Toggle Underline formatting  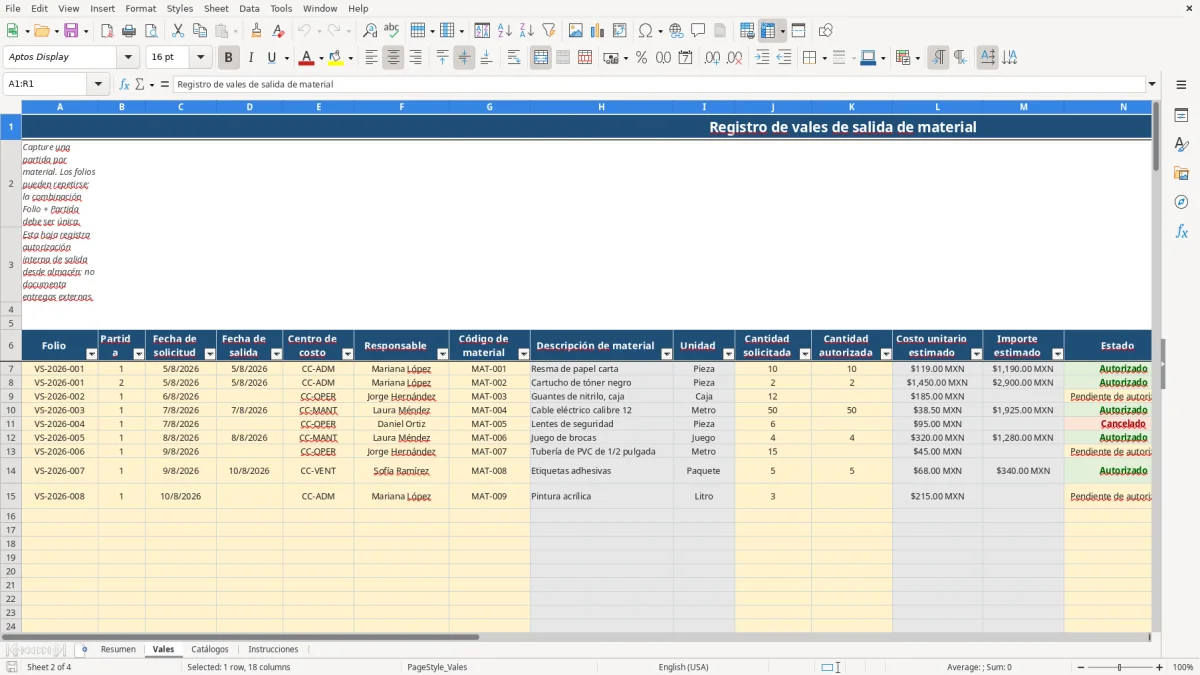271,57
